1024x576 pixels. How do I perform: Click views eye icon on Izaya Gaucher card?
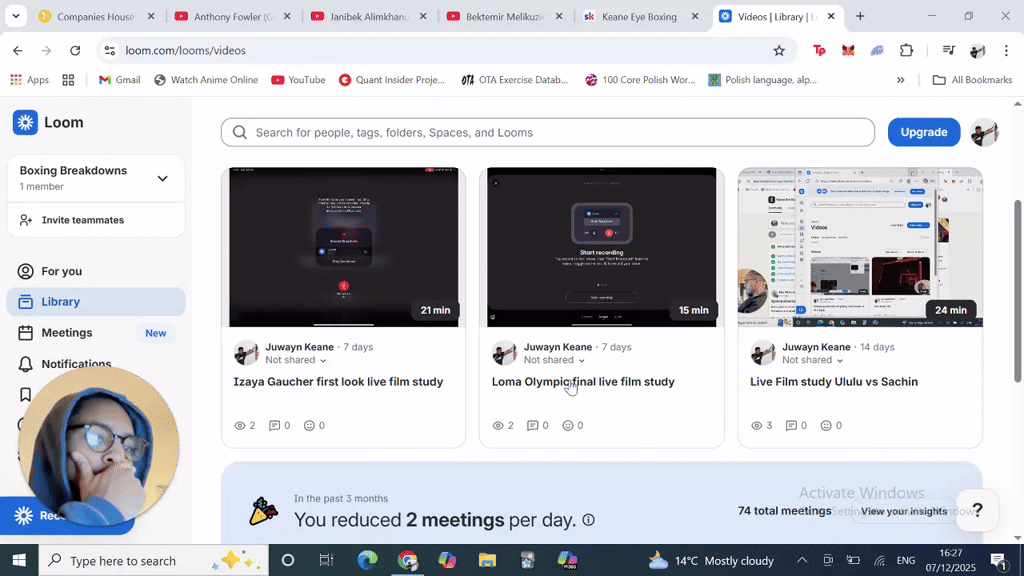tap(240, 425)
